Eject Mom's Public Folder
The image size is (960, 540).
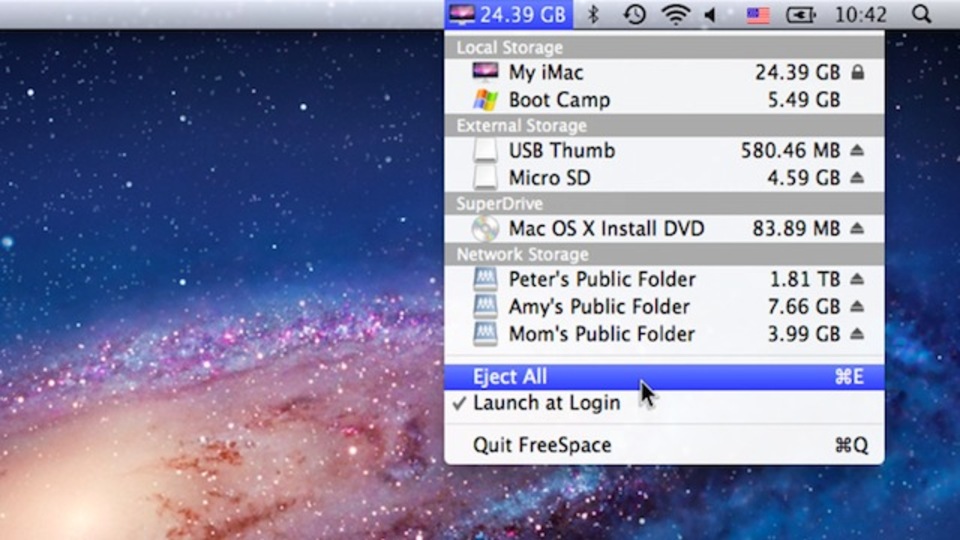(857, 334)
